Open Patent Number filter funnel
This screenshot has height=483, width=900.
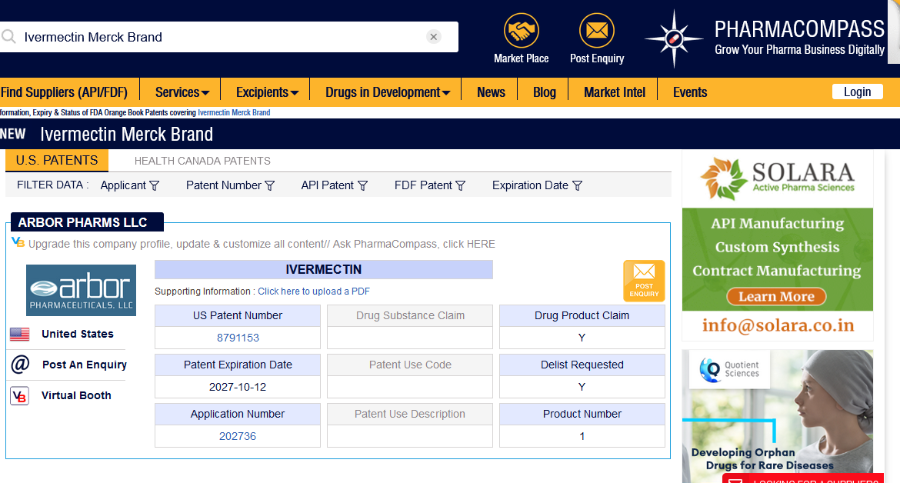(x=270, y=186)
